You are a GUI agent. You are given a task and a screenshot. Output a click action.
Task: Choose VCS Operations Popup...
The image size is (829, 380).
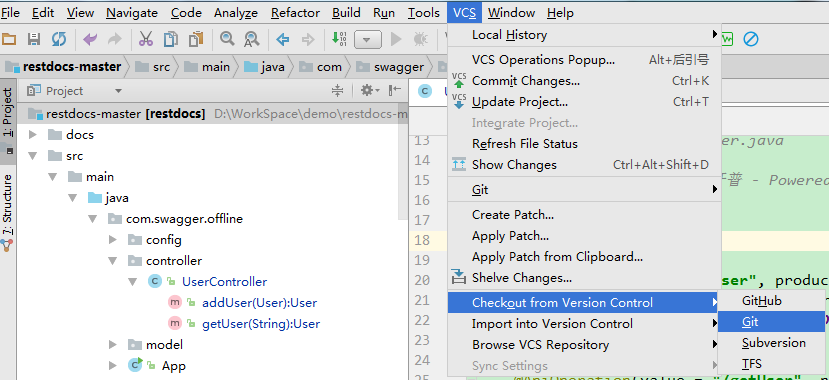tap(584, 60)
